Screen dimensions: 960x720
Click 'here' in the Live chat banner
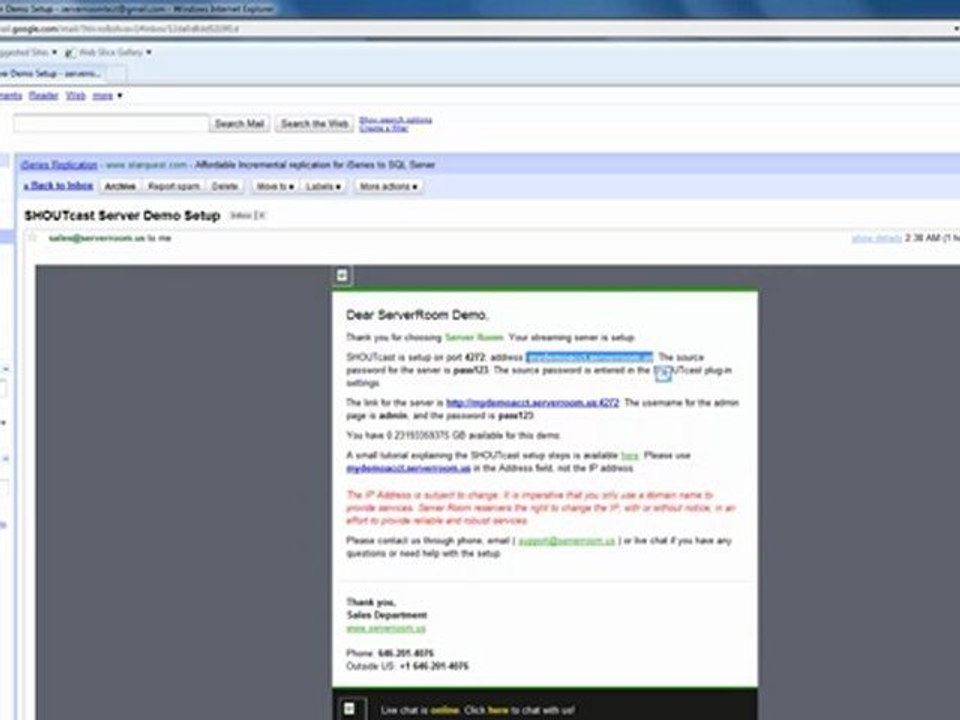[x=498, y=710]
